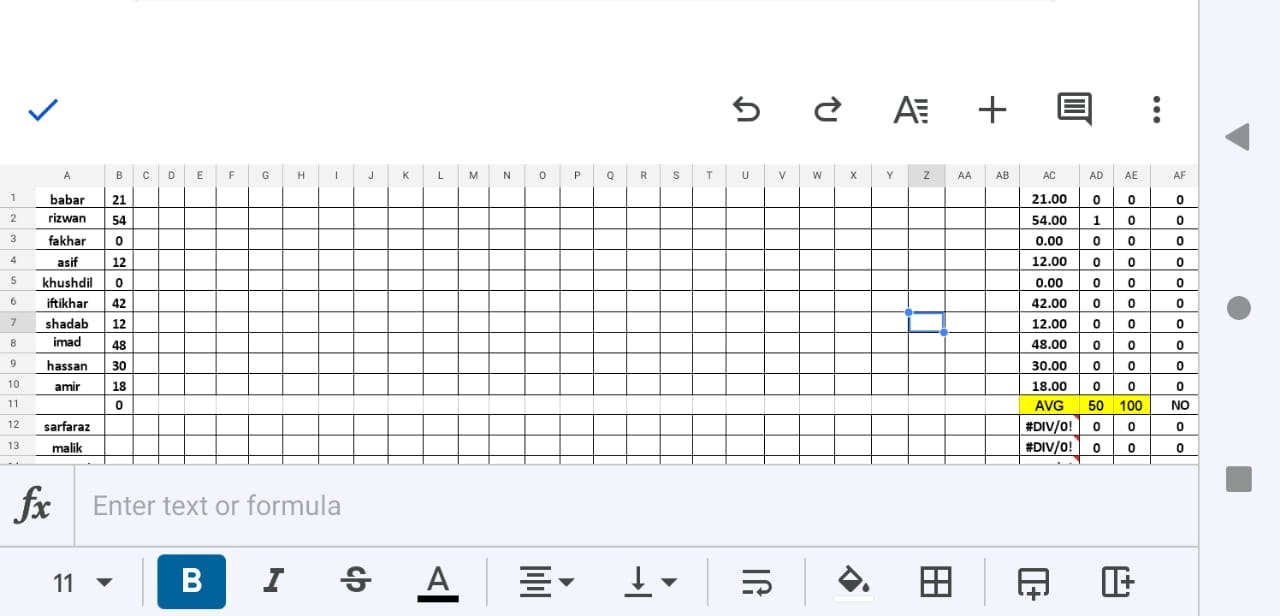Open cell borders options
Image resolution: width=1280 pixels, height=616 pixels.
(936, 582)
